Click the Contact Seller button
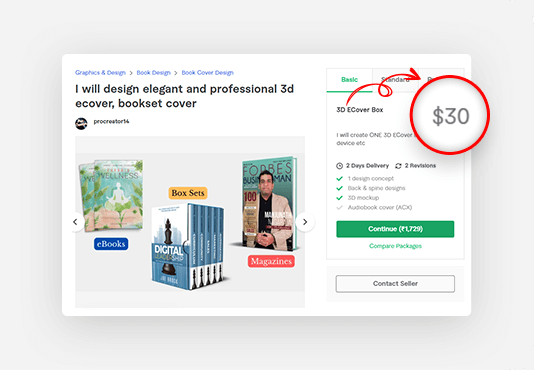Viewport: 534px width, 370px height. click(395, 283)
